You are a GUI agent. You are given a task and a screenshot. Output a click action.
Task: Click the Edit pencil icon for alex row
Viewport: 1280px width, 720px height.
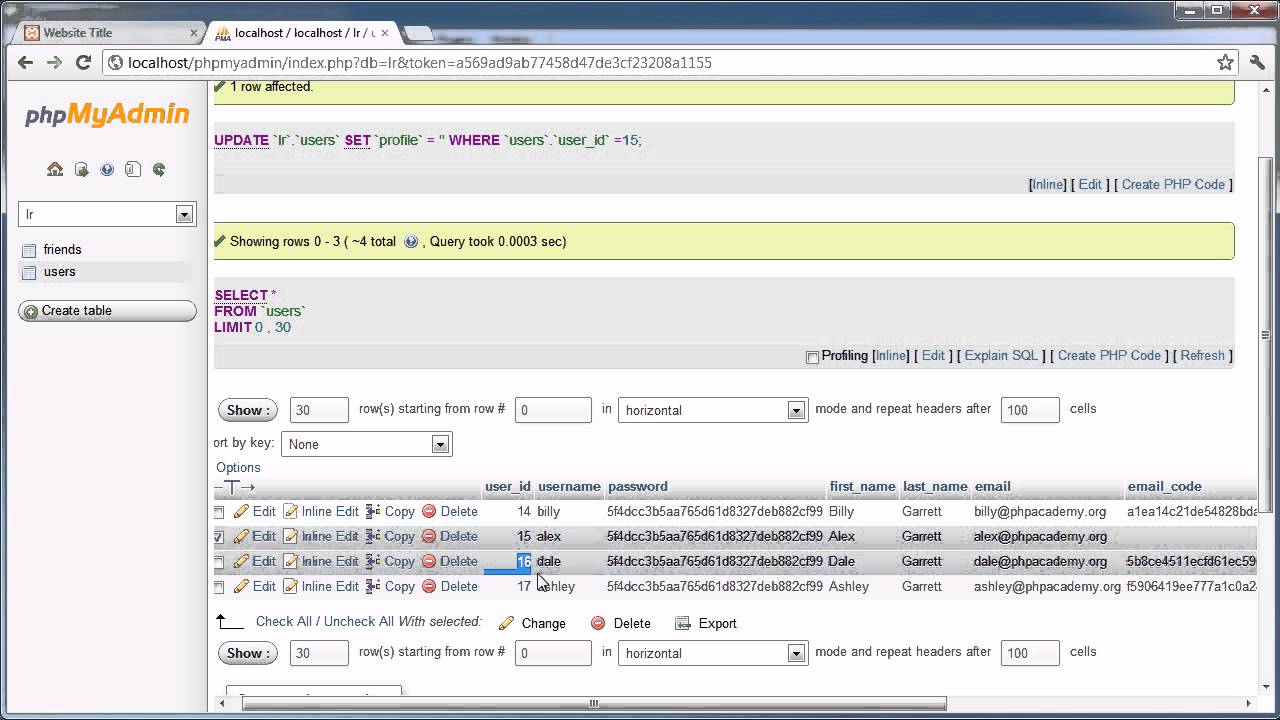(241, 536)
